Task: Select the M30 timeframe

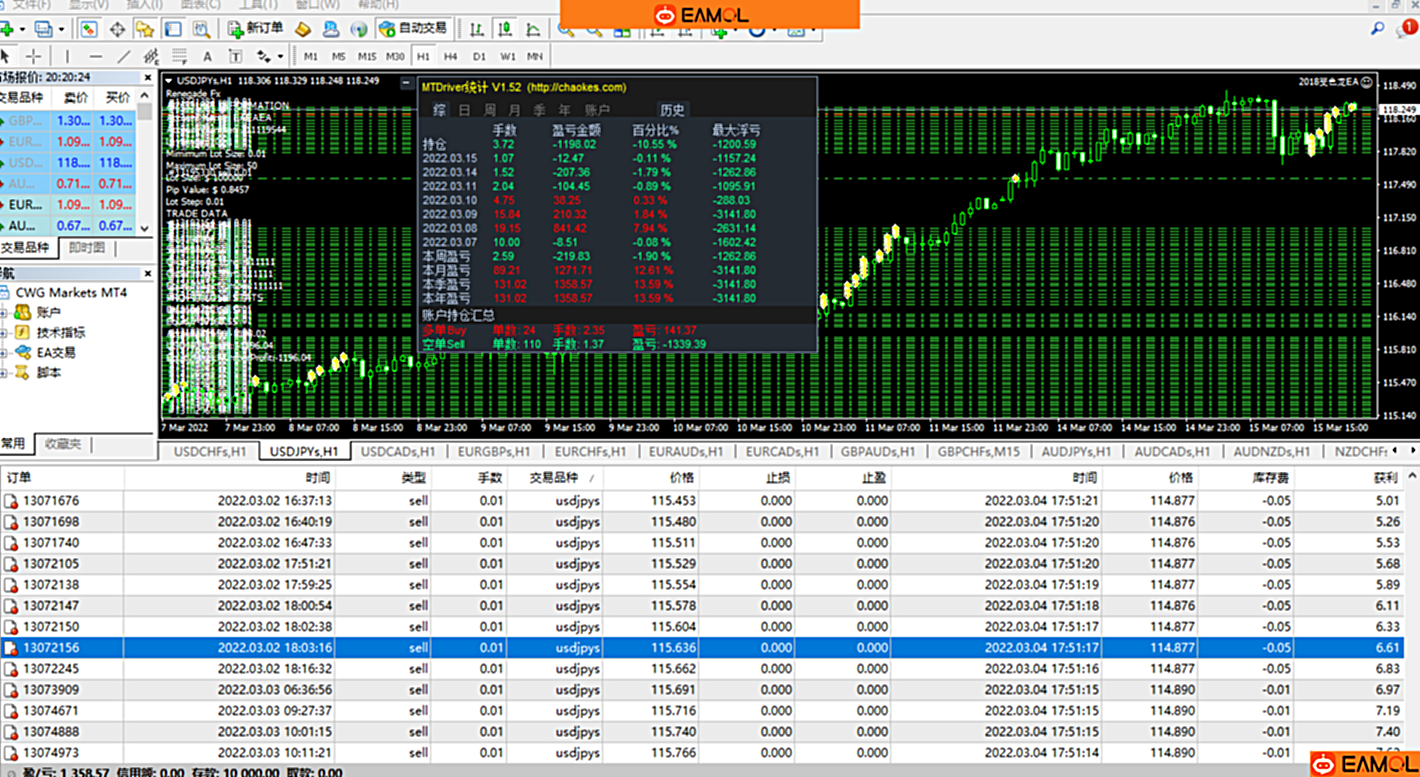Action: point(396,56)
